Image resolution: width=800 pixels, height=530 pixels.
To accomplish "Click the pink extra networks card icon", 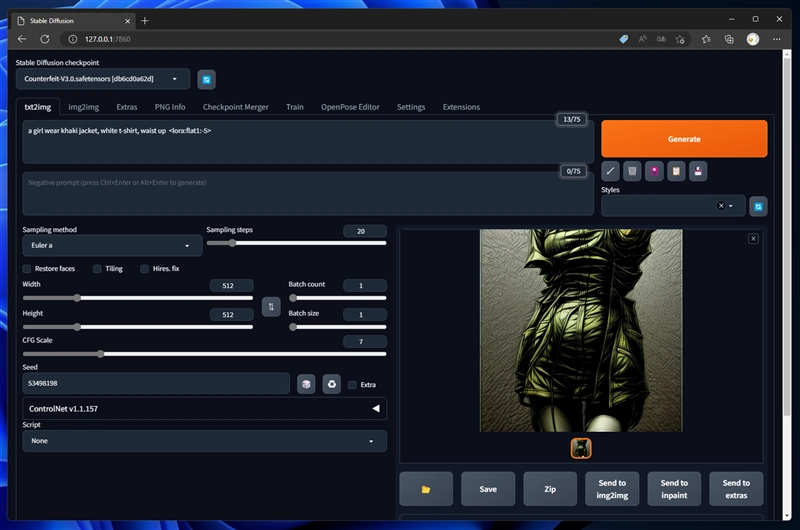I will click(654, 171).
